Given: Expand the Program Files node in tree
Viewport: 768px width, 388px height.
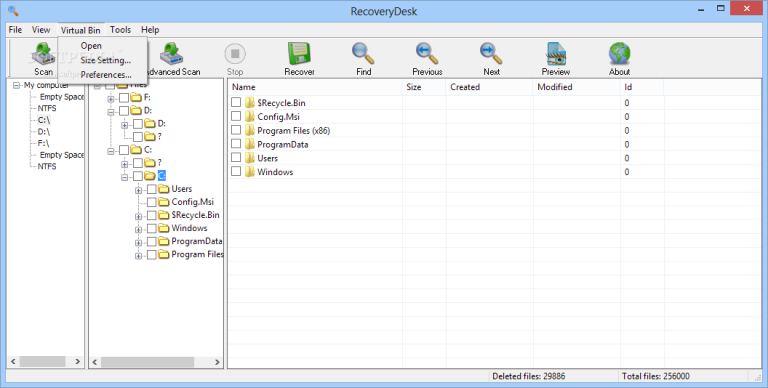Looking at the screenshot, I should tap(139, 256).
